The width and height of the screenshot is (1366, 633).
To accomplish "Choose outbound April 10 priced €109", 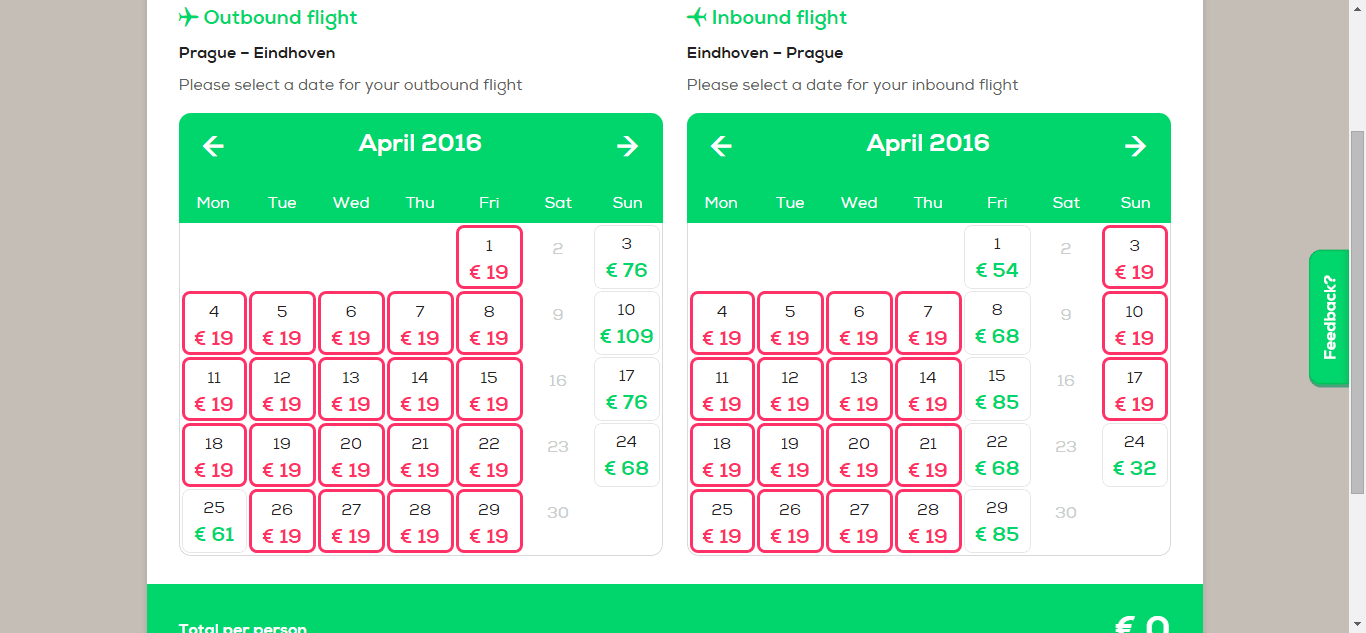I will [x=627, y=324].
